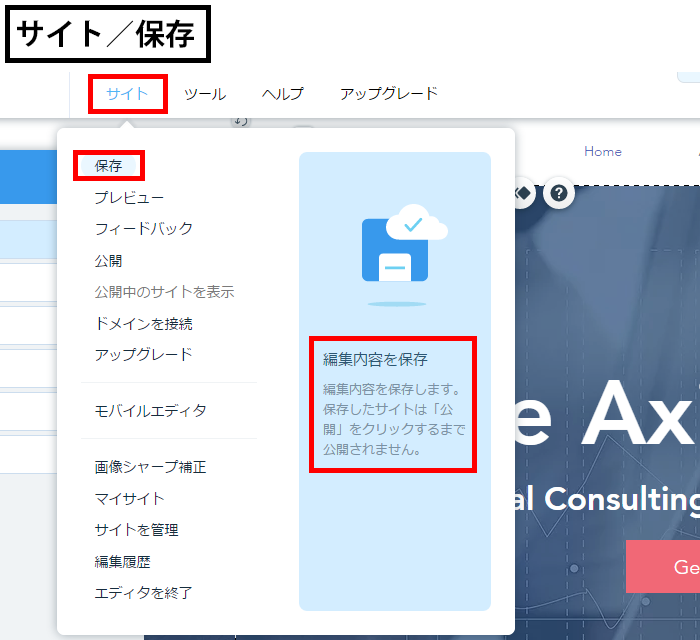Viewport: 700px width, 640px height.
Task: Click the red Ge… button on canvas
Action: [663, 566]
